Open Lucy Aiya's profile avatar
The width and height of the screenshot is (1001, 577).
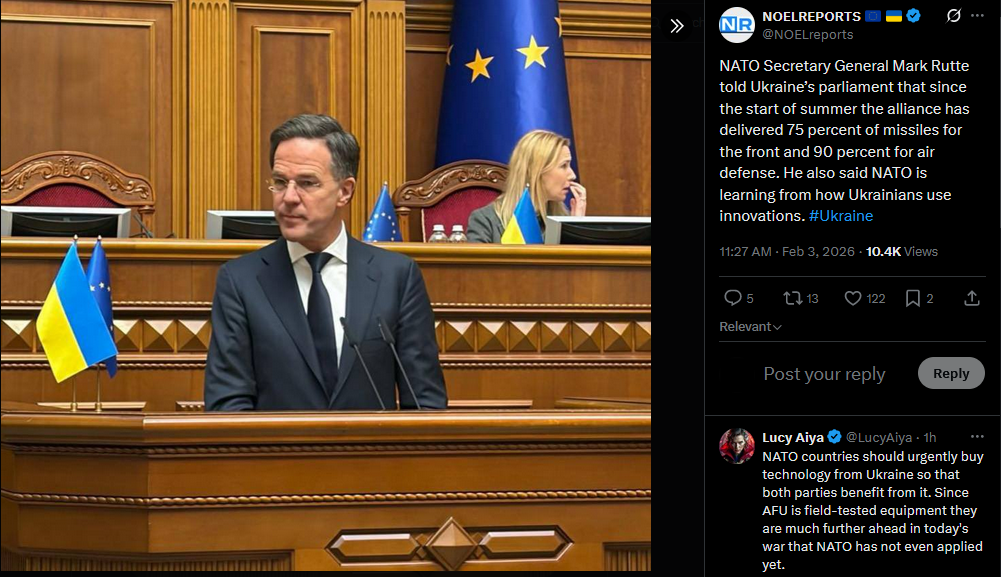point(737,446)
